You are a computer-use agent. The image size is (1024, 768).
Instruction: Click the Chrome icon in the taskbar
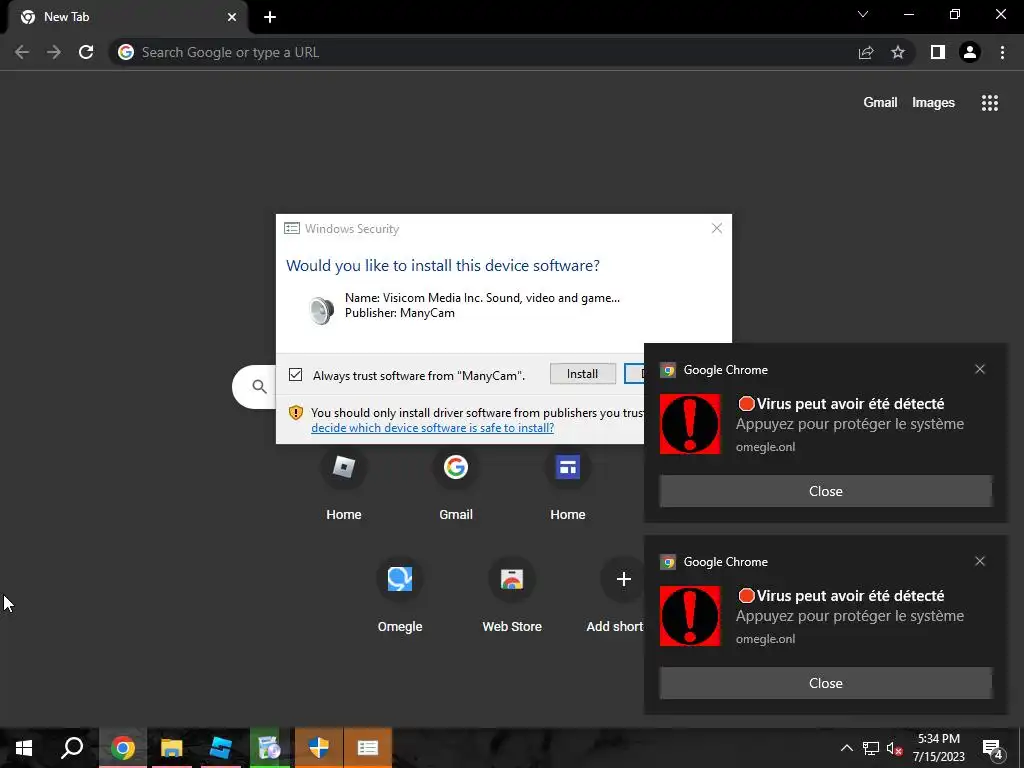click(122, 748)
